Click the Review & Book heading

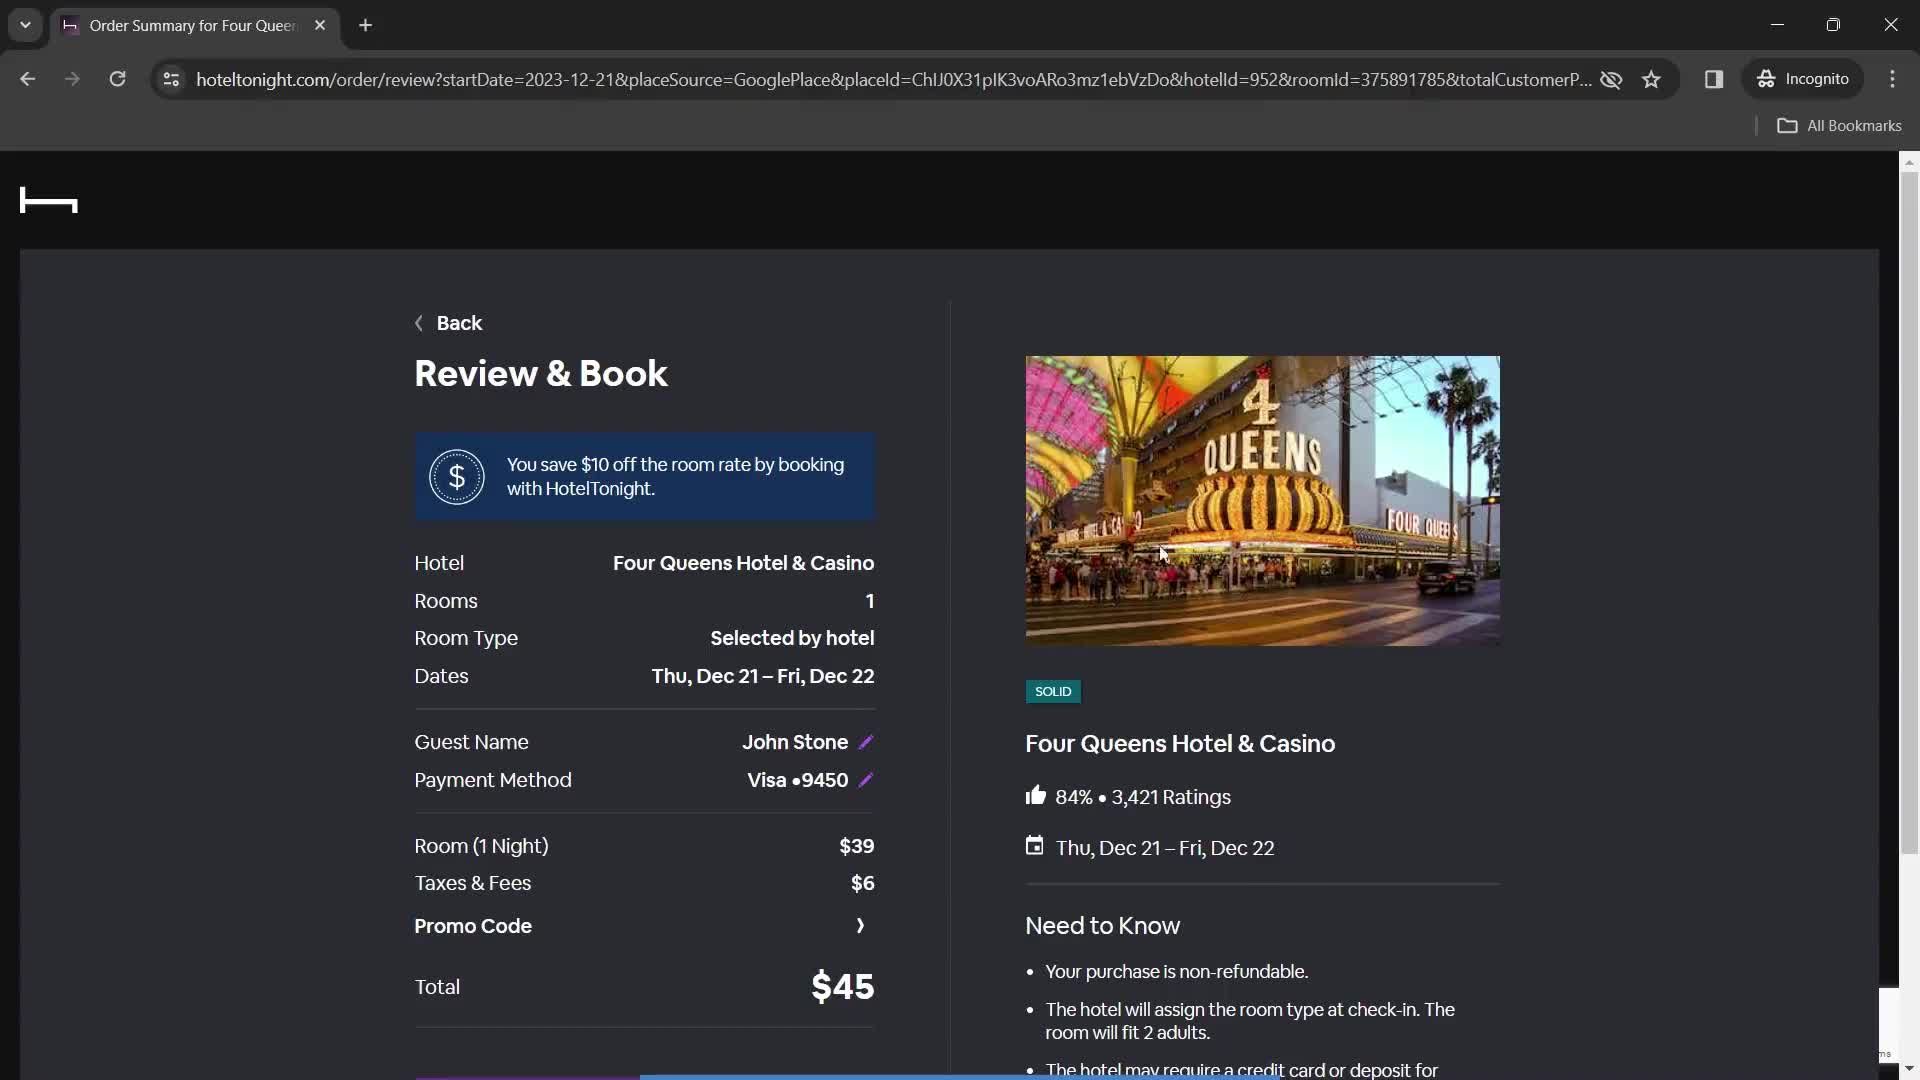click(x=541, y=374)
